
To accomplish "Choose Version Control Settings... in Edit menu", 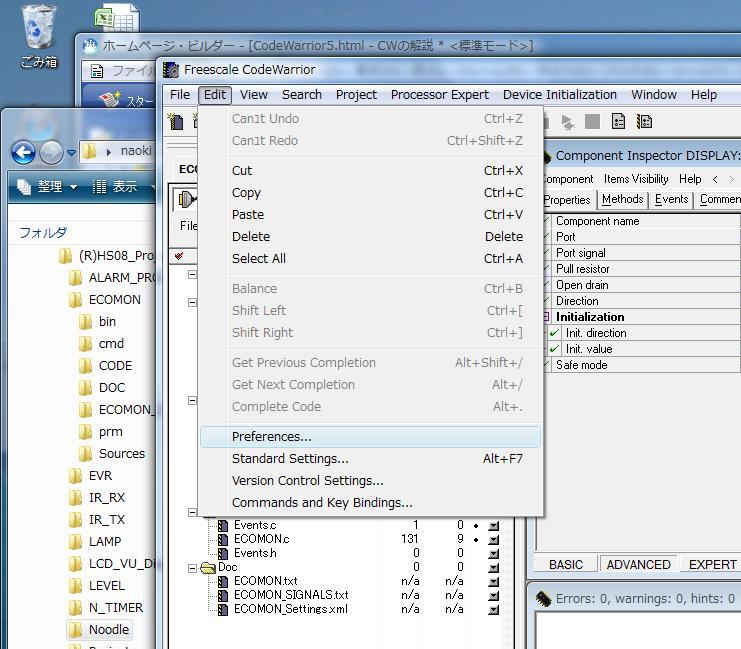I will click(x=370, y=481).
